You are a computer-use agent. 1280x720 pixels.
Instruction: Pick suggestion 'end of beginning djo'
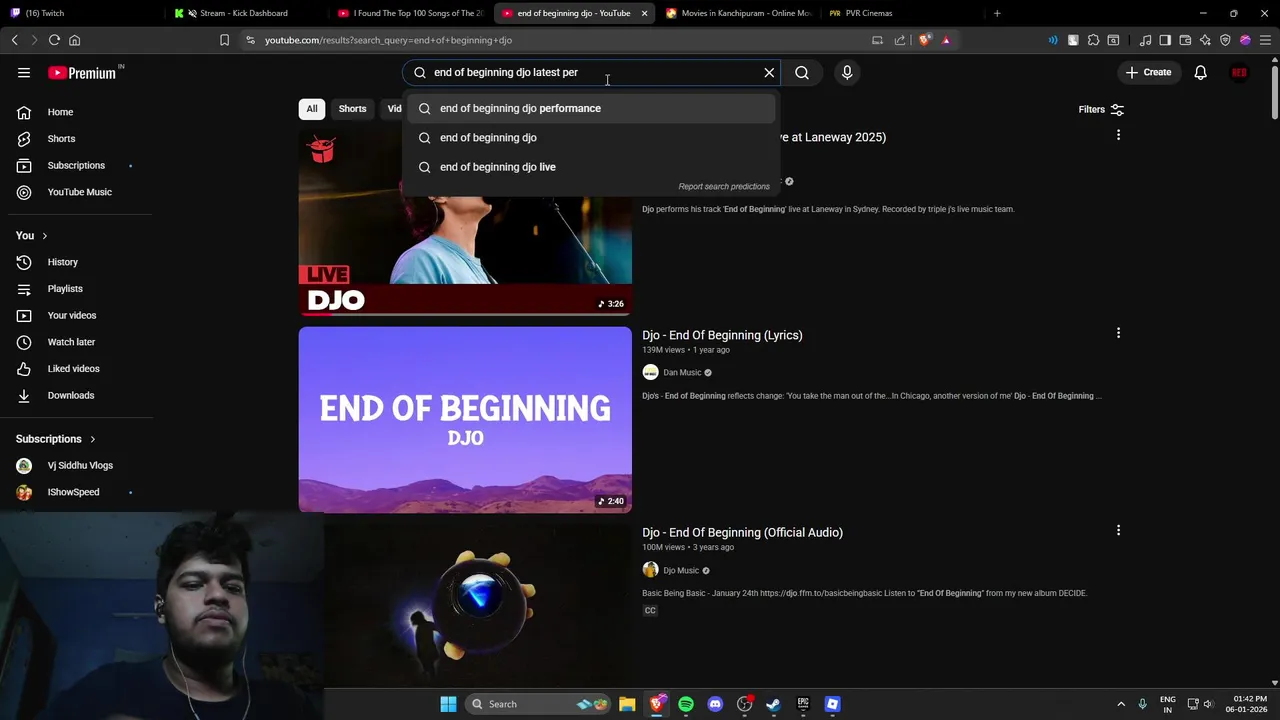[x=591, y=138]
